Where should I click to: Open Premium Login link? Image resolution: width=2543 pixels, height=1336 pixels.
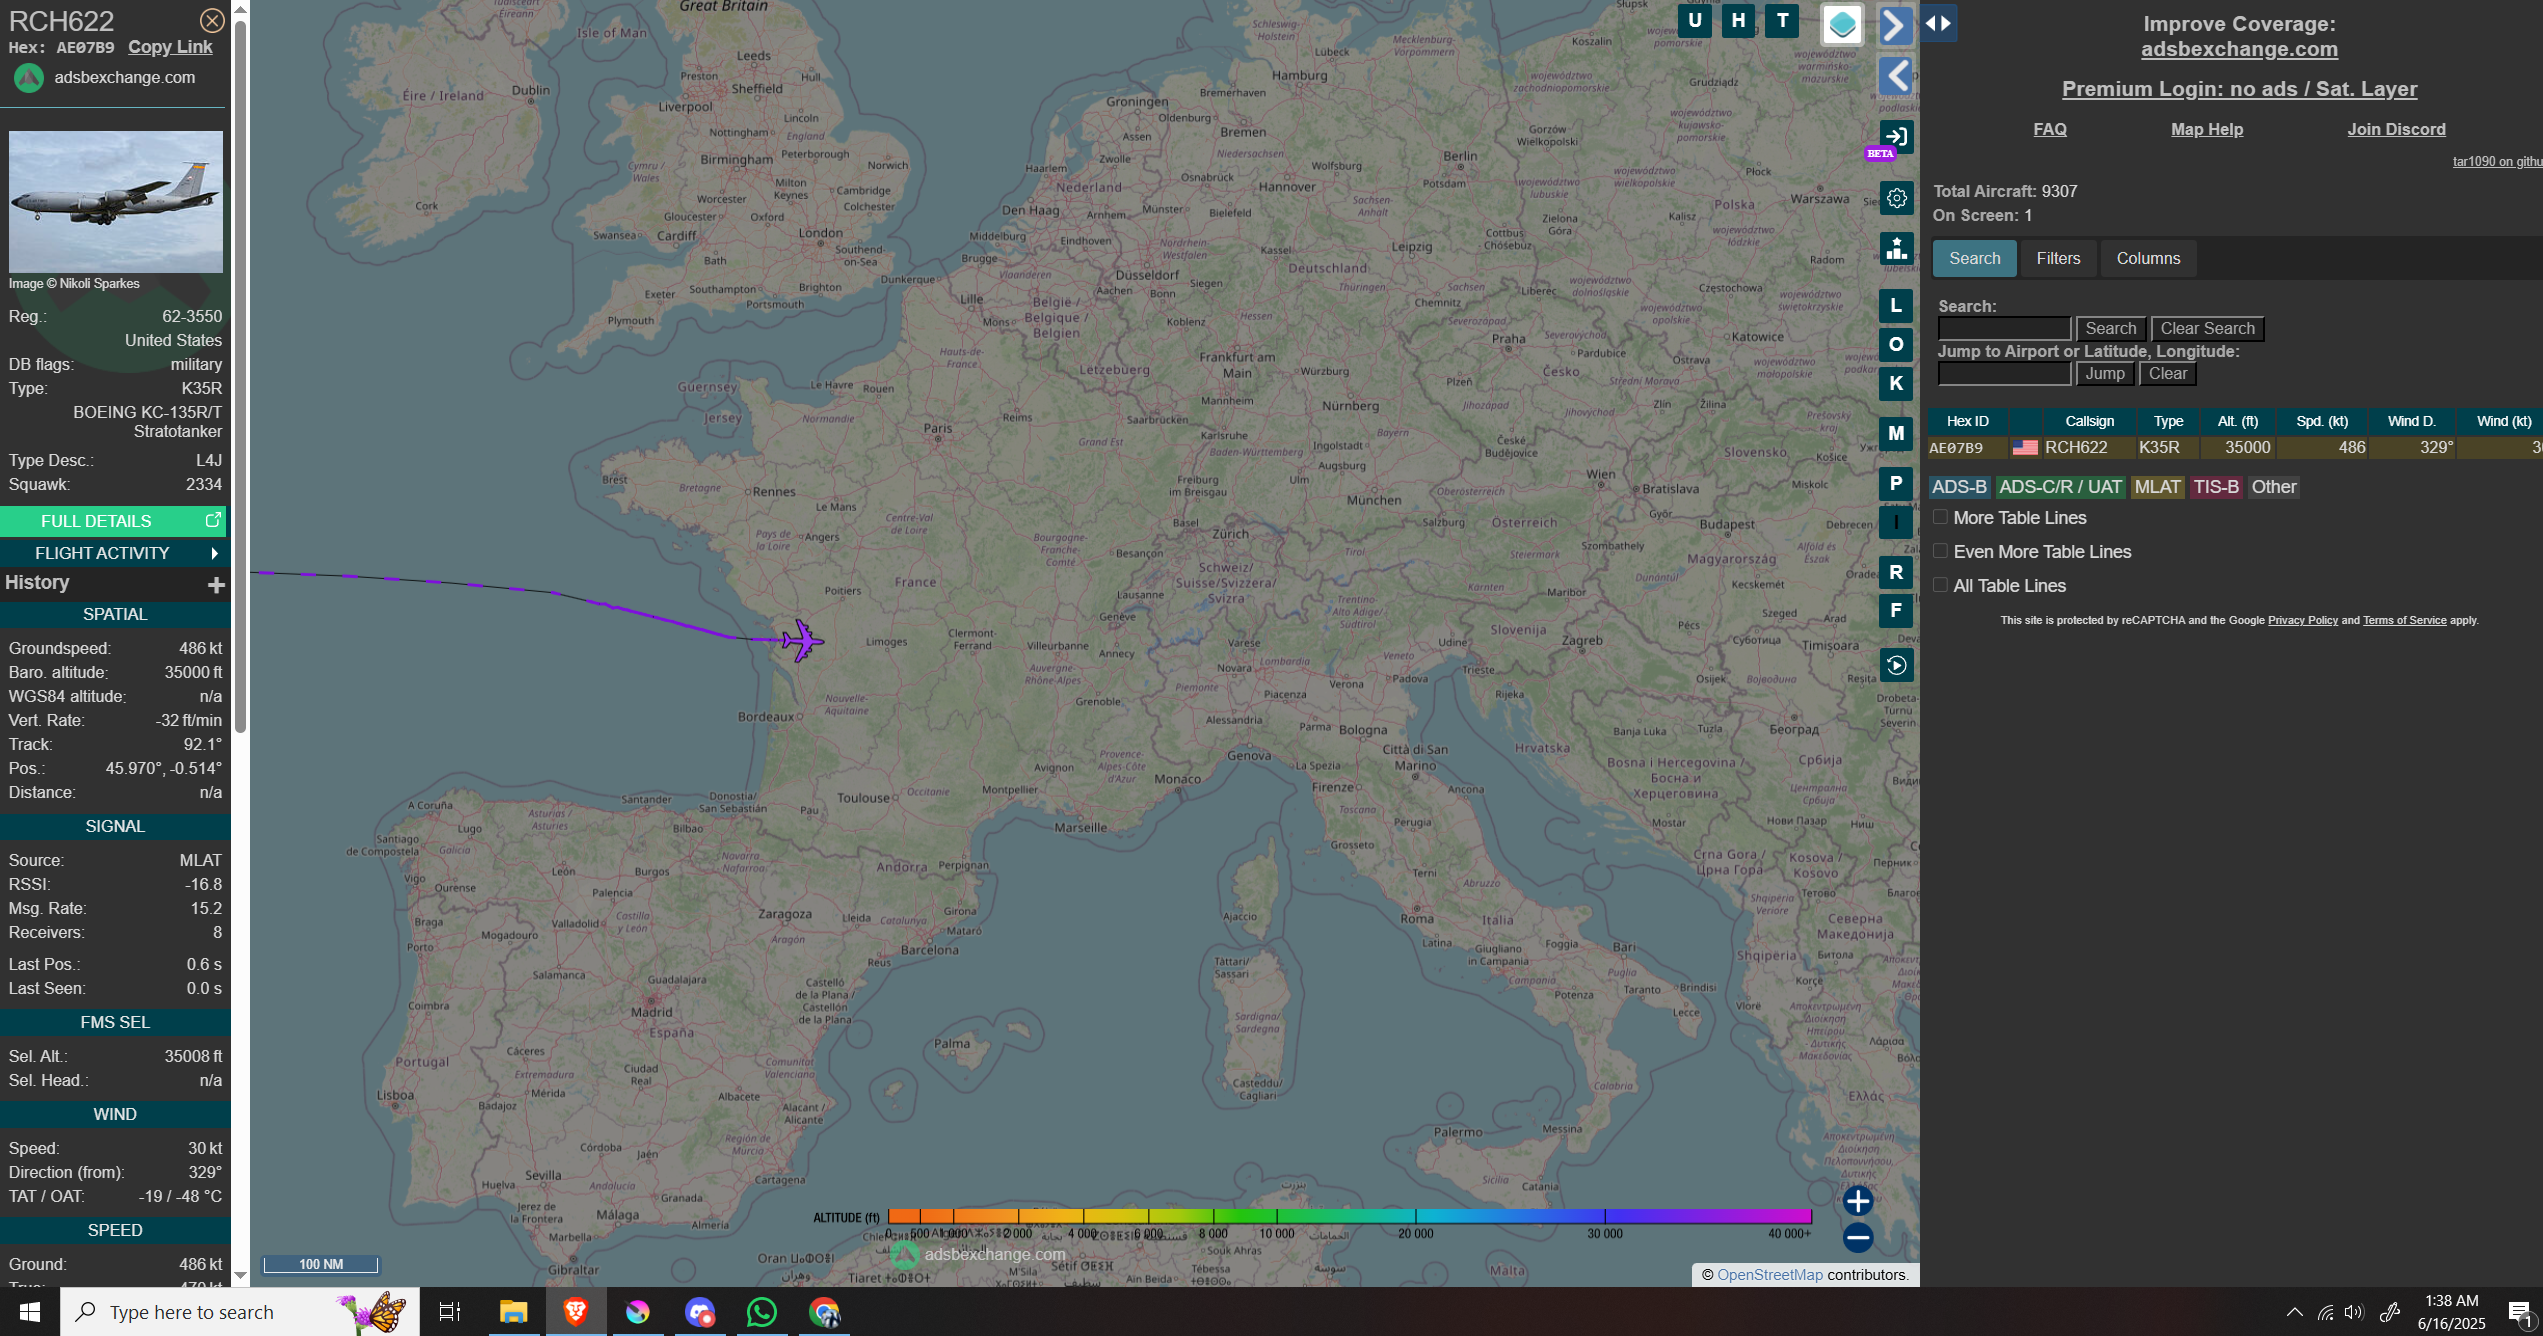pyautogui.click(x=2239, y=89)
